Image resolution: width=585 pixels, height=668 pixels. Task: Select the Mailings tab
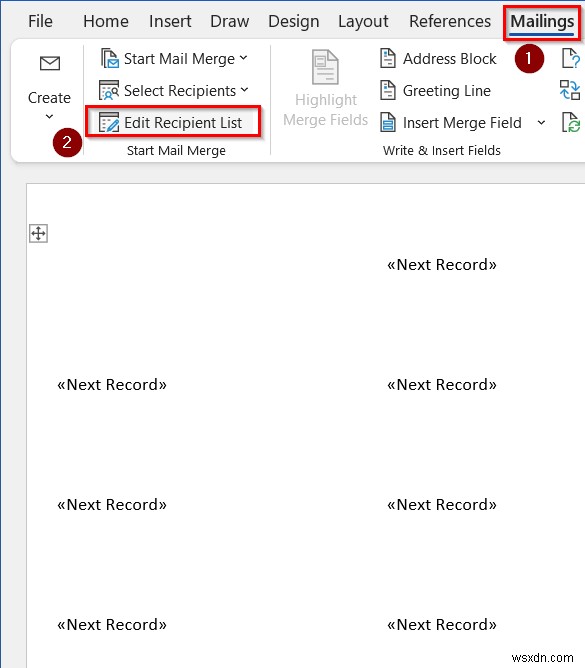(542, 21)
